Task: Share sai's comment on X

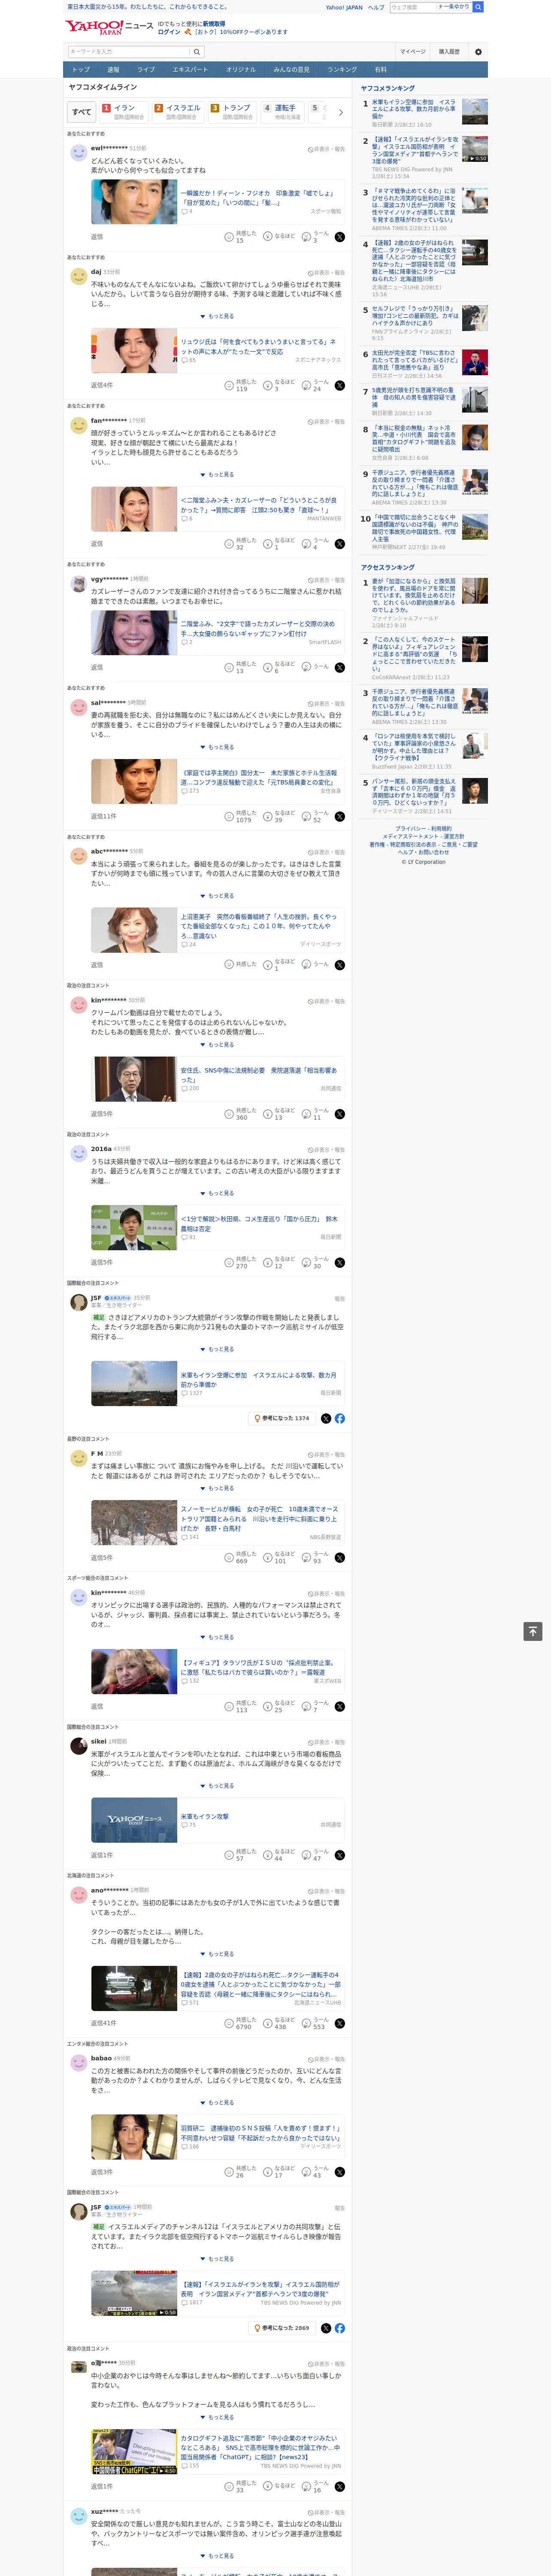Action: (x=340, y=816)
